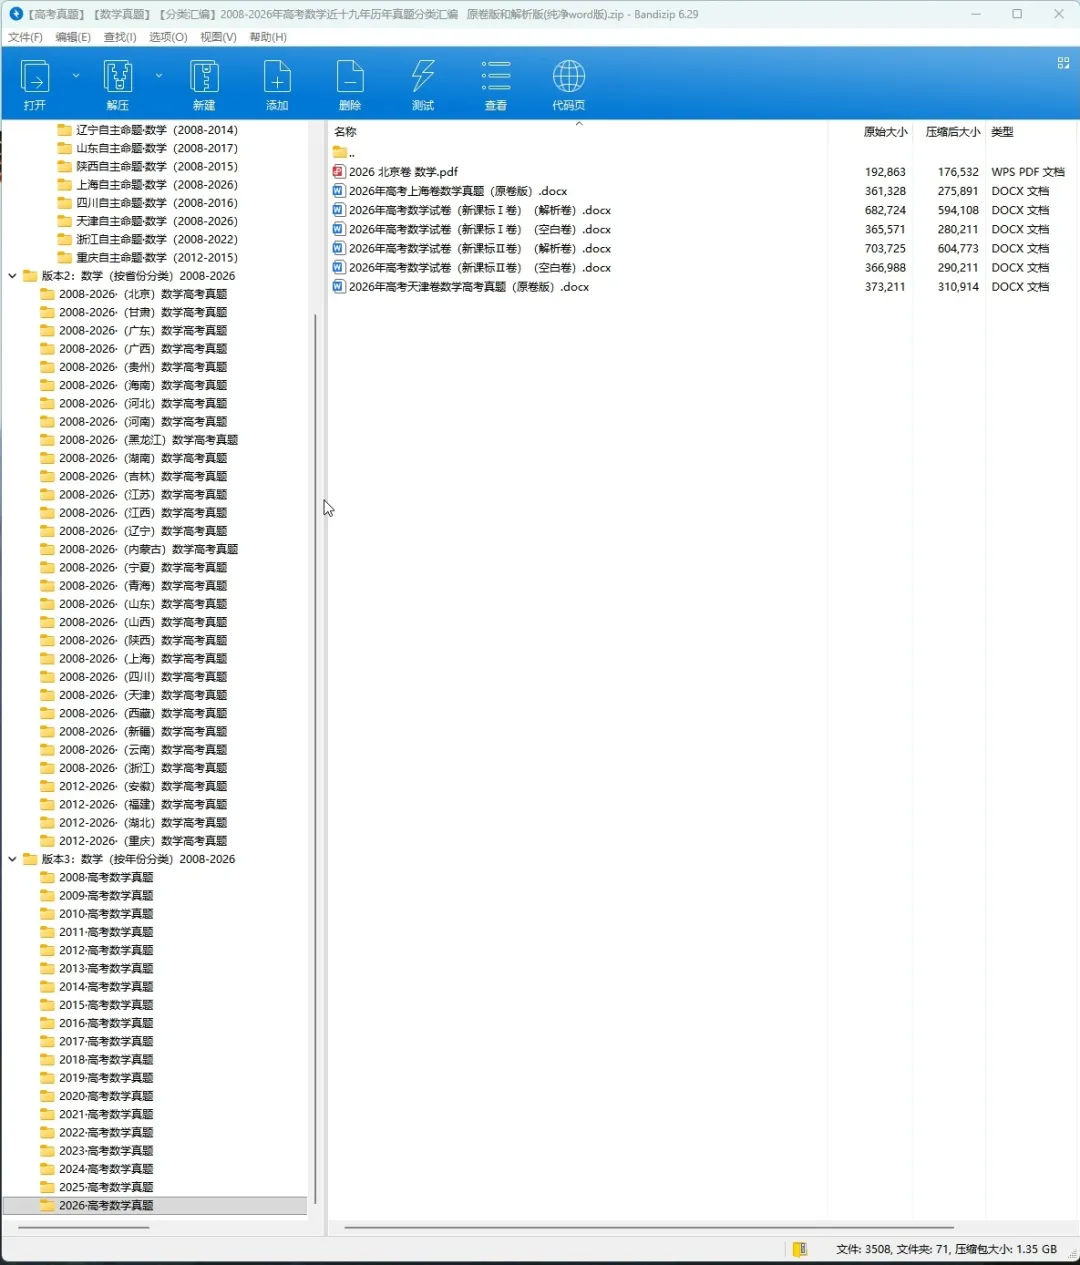Image resolution: width=1080 pixels, height=1265 pixels.
Task: Click the WPS PDF 文档 type cell
Action: pos(1028,172)
